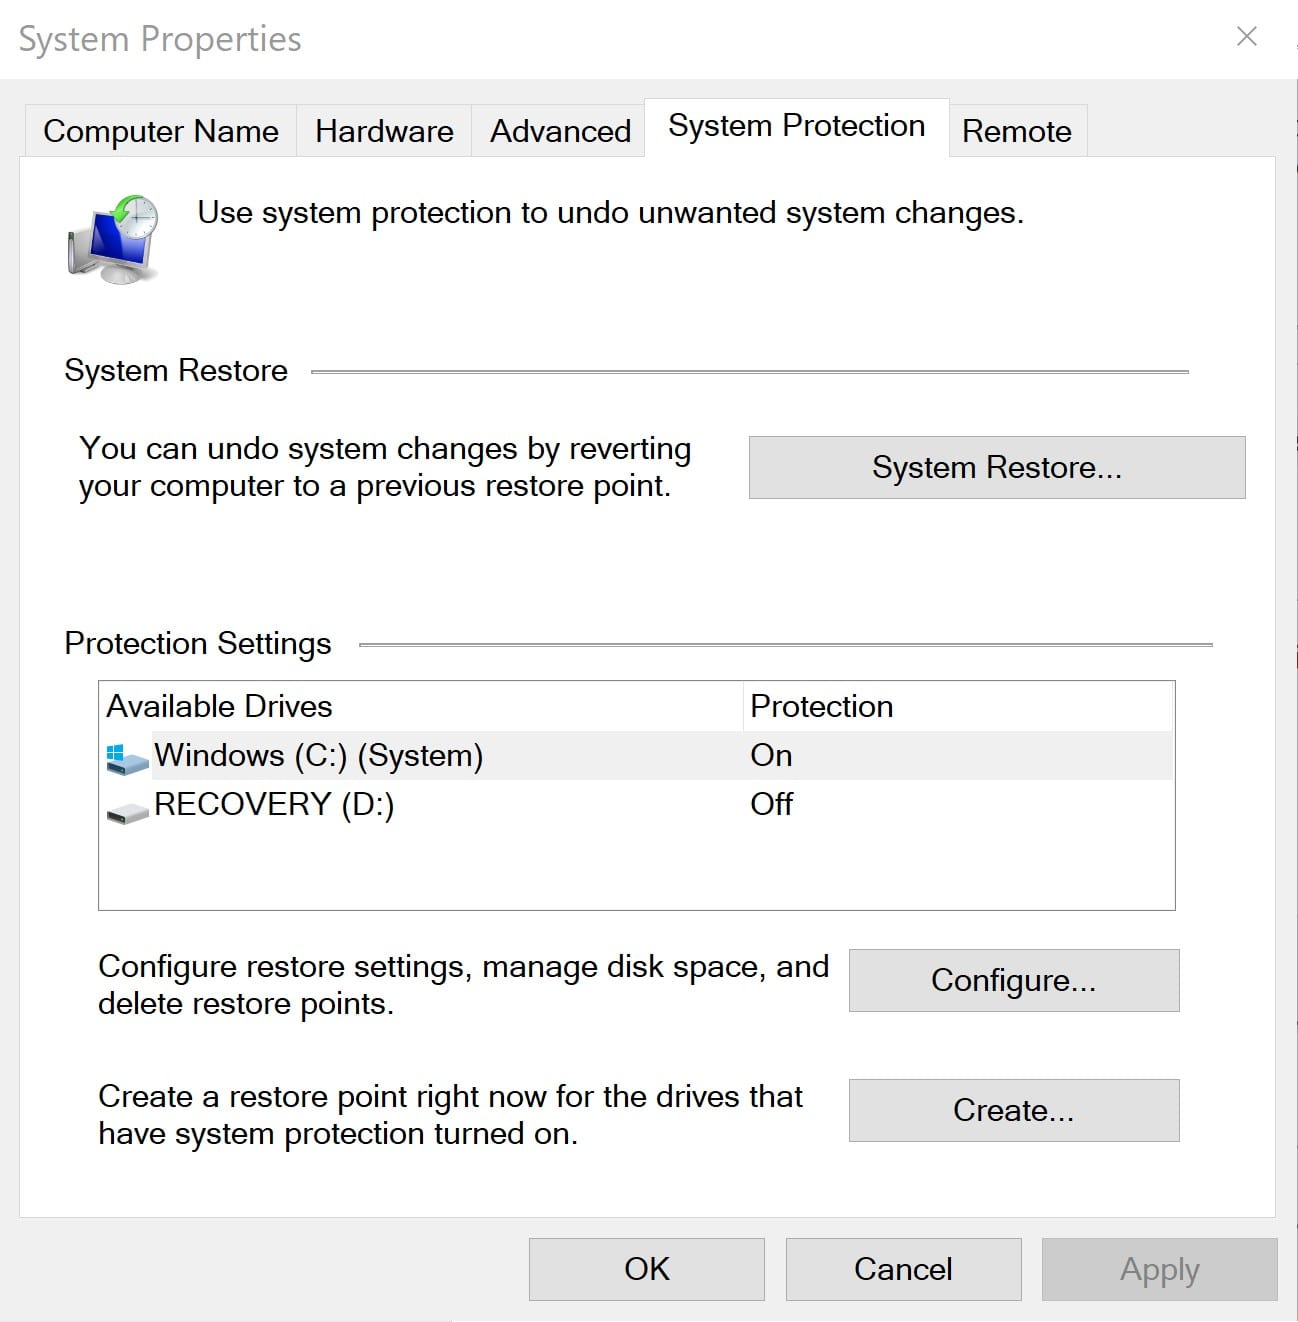Click the 'System Restore' section label
The height and width of the screenshot is (1322, 1298).
click(176, 371)
